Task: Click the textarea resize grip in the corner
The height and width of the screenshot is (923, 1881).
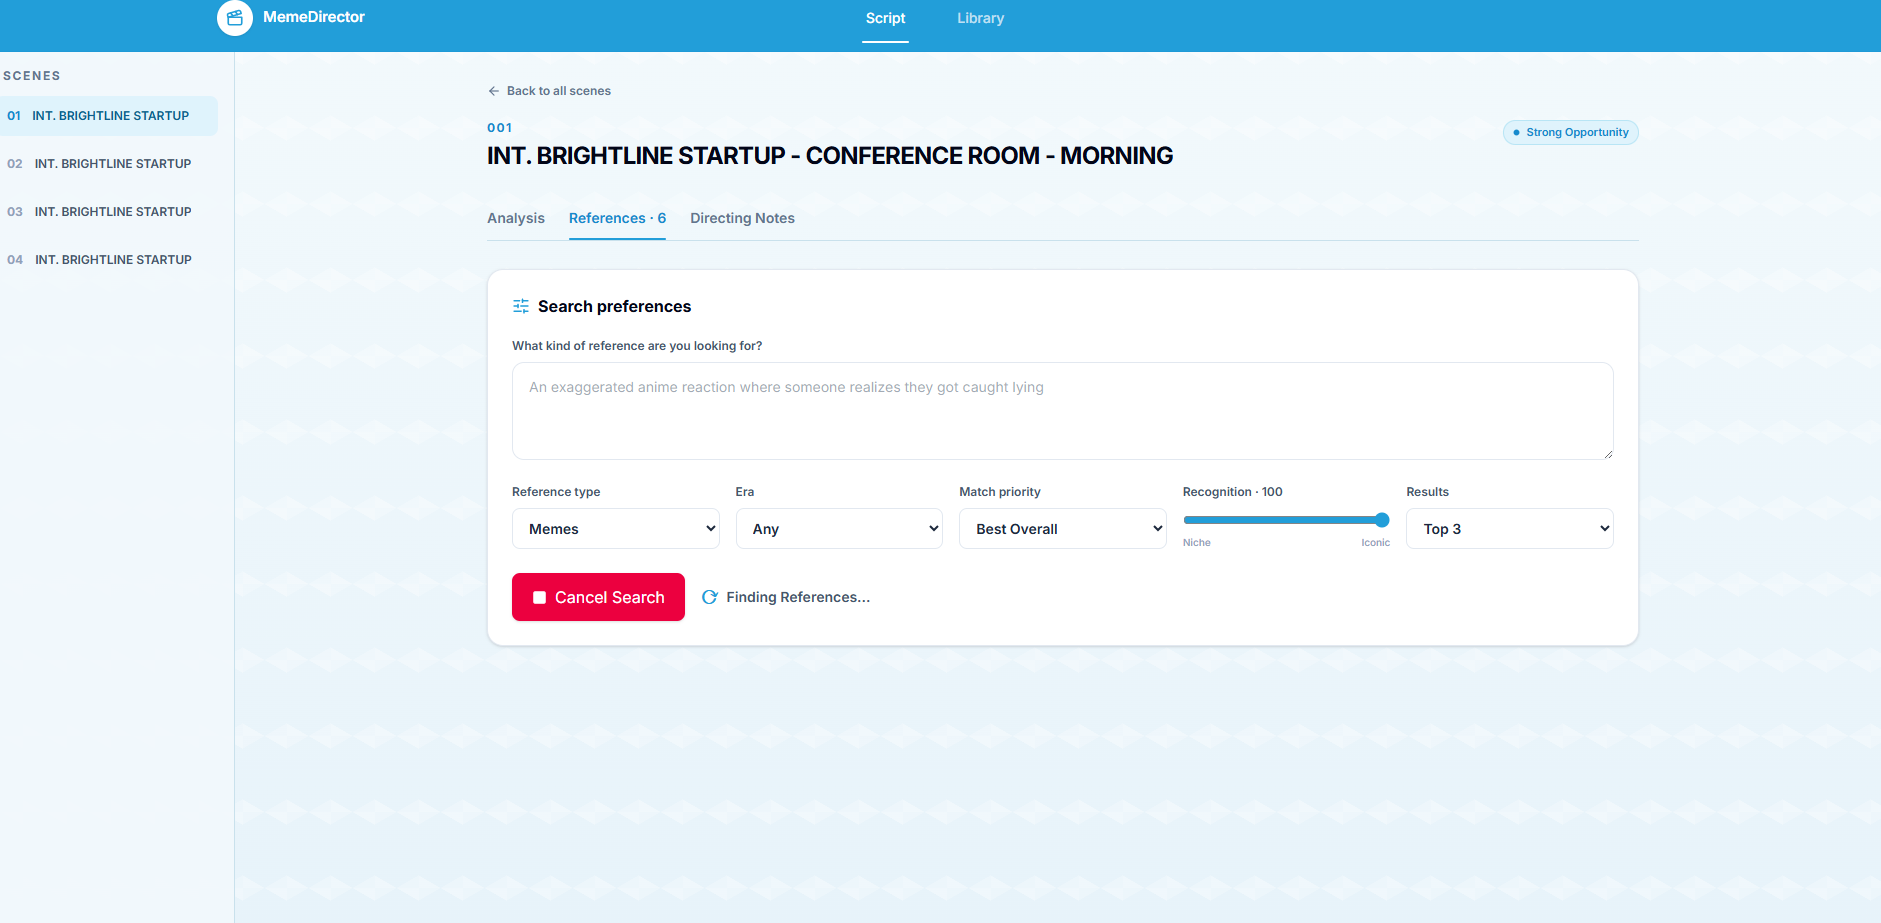Action: click(1608, 454)
